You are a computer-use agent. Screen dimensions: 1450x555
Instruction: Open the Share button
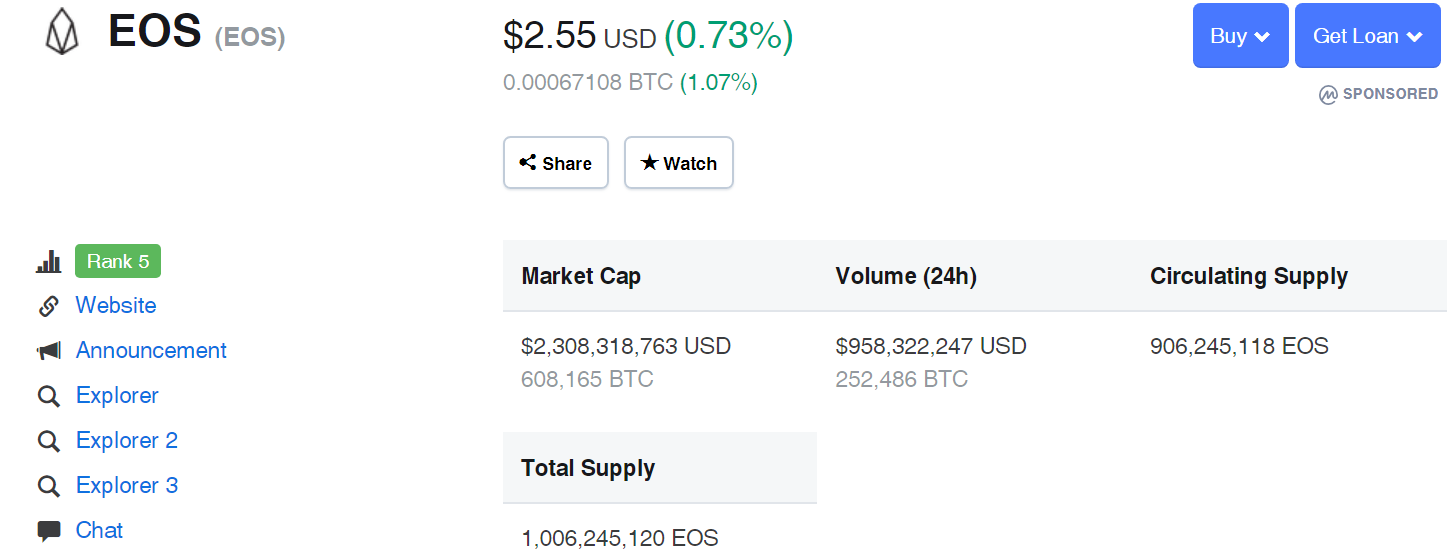click(x=556, y=163)
